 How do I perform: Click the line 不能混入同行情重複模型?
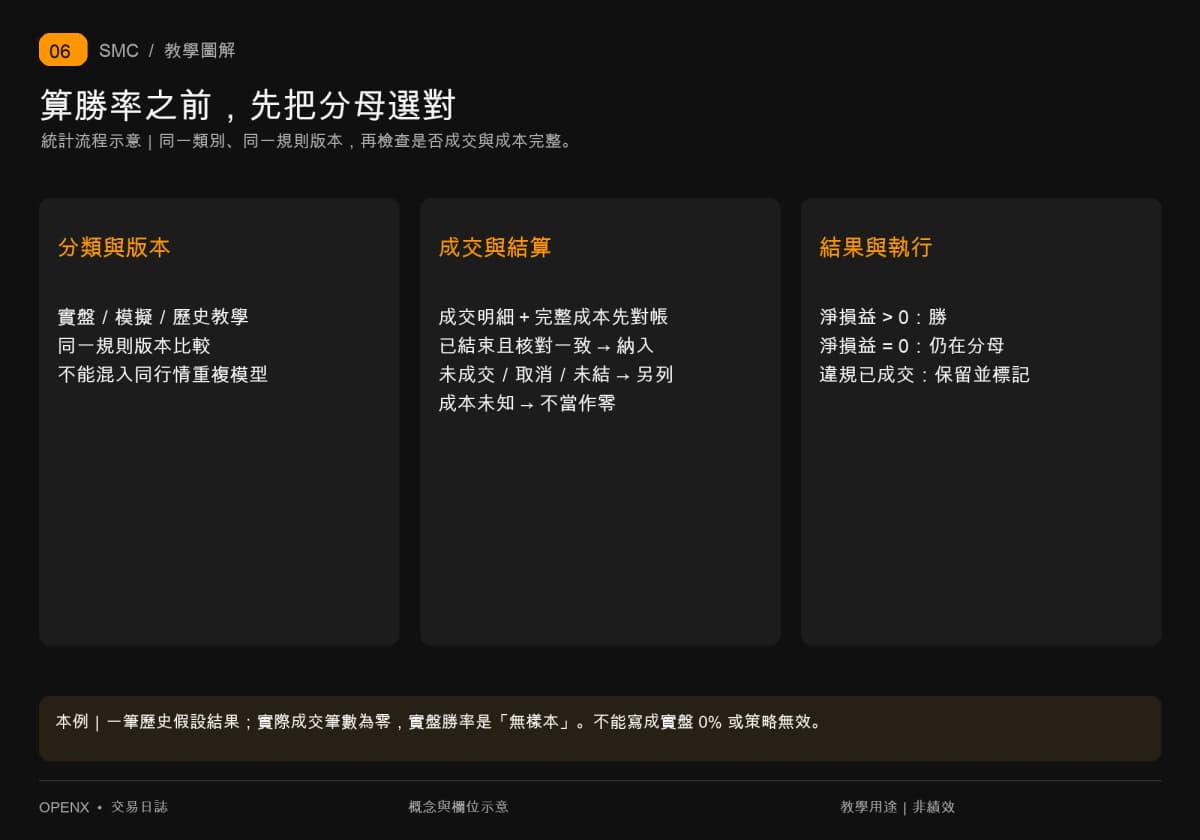coord(163,375)
